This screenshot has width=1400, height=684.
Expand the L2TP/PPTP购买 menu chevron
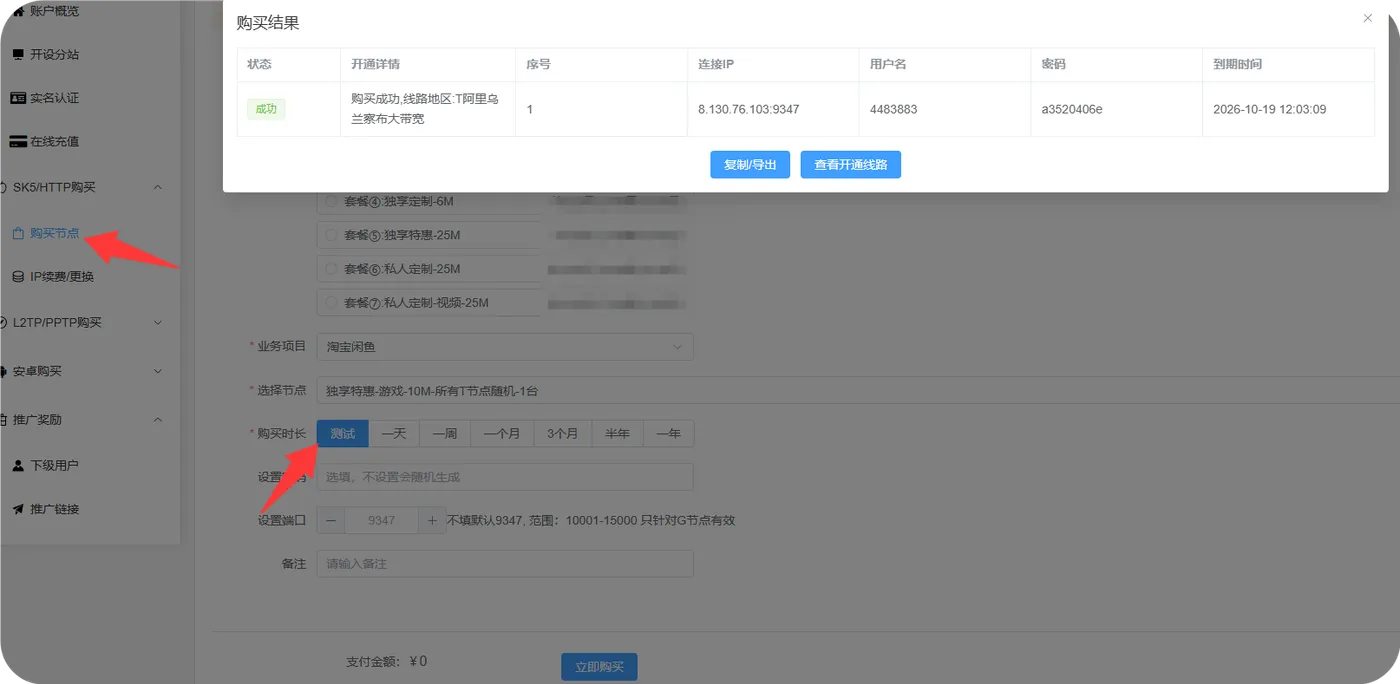coord(158,323)
